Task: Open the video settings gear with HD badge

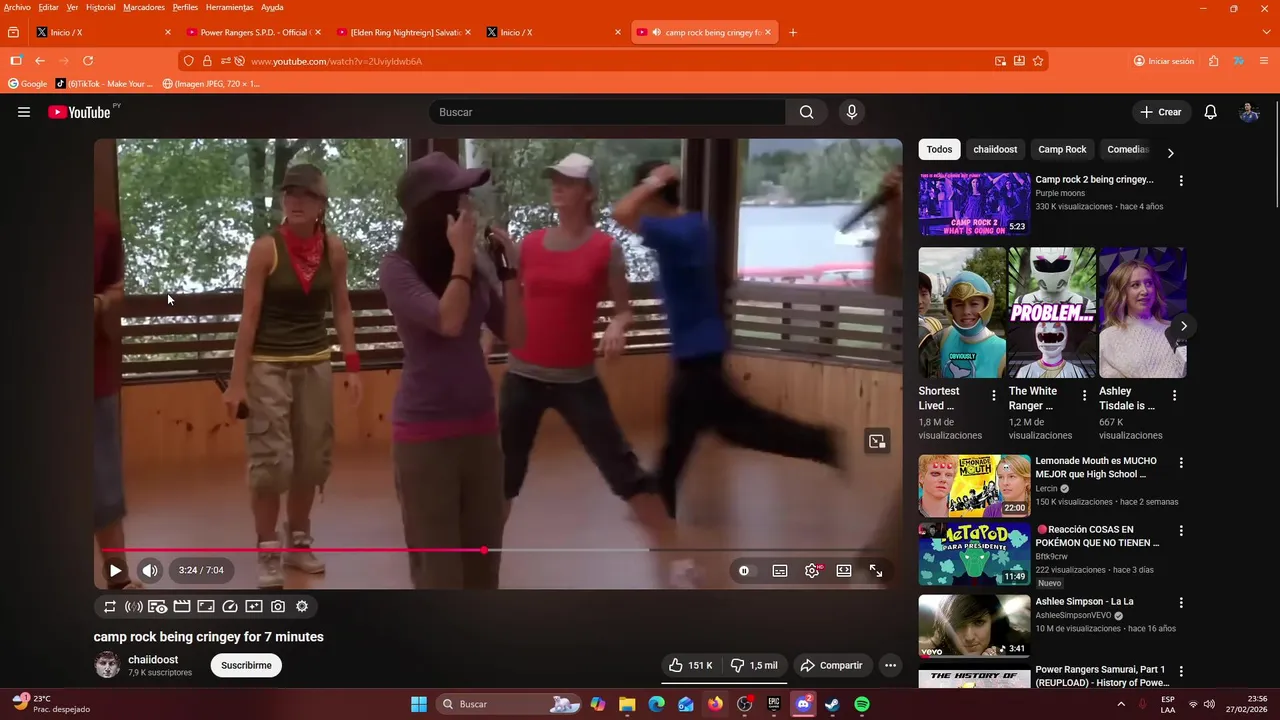Action: (x=812, y=570)
